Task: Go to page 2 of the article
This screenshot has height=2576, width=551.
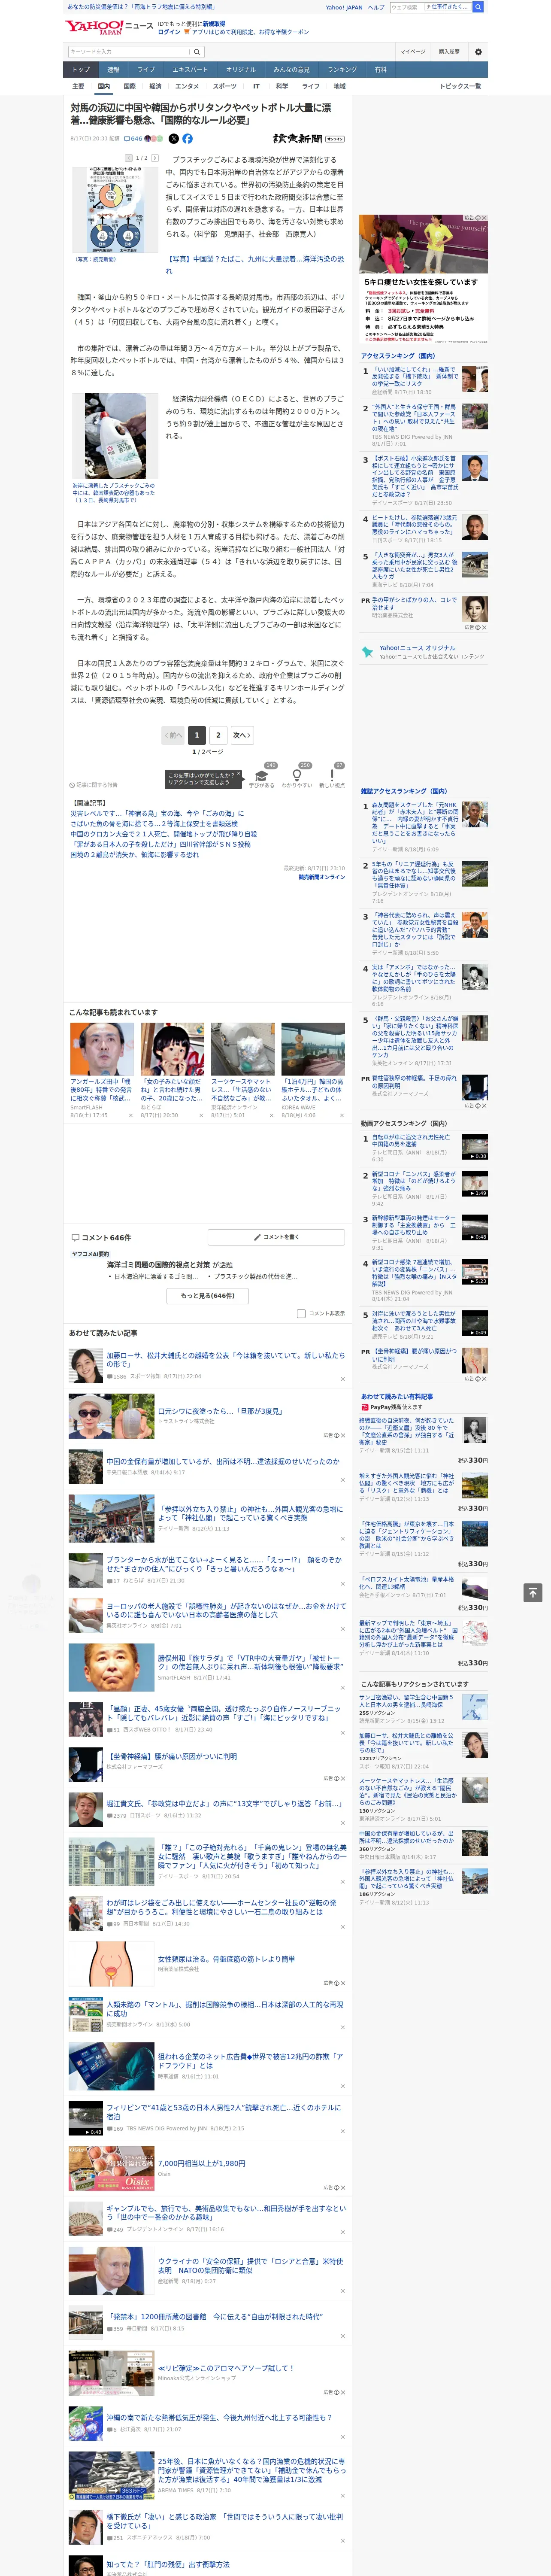Action: [x=218, y=734]
